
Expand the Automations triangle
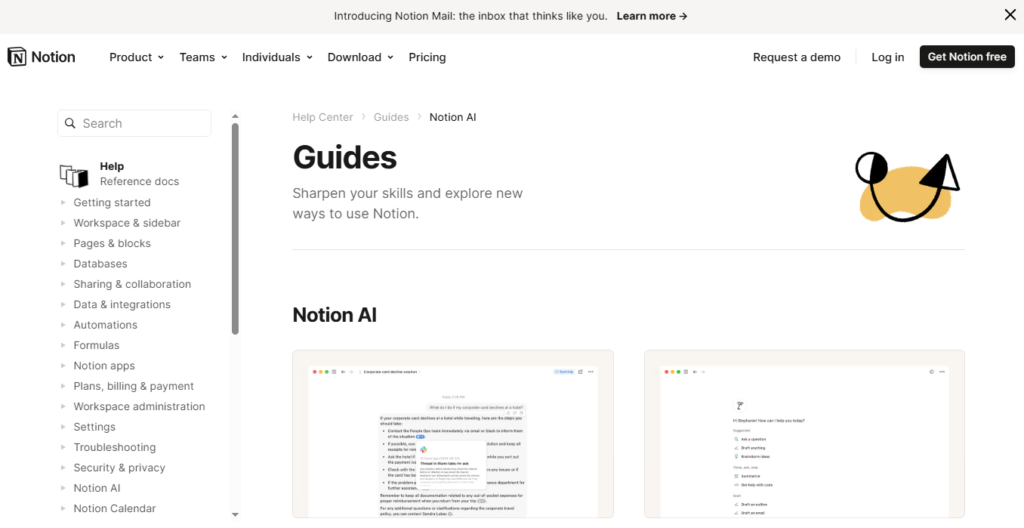63,325
